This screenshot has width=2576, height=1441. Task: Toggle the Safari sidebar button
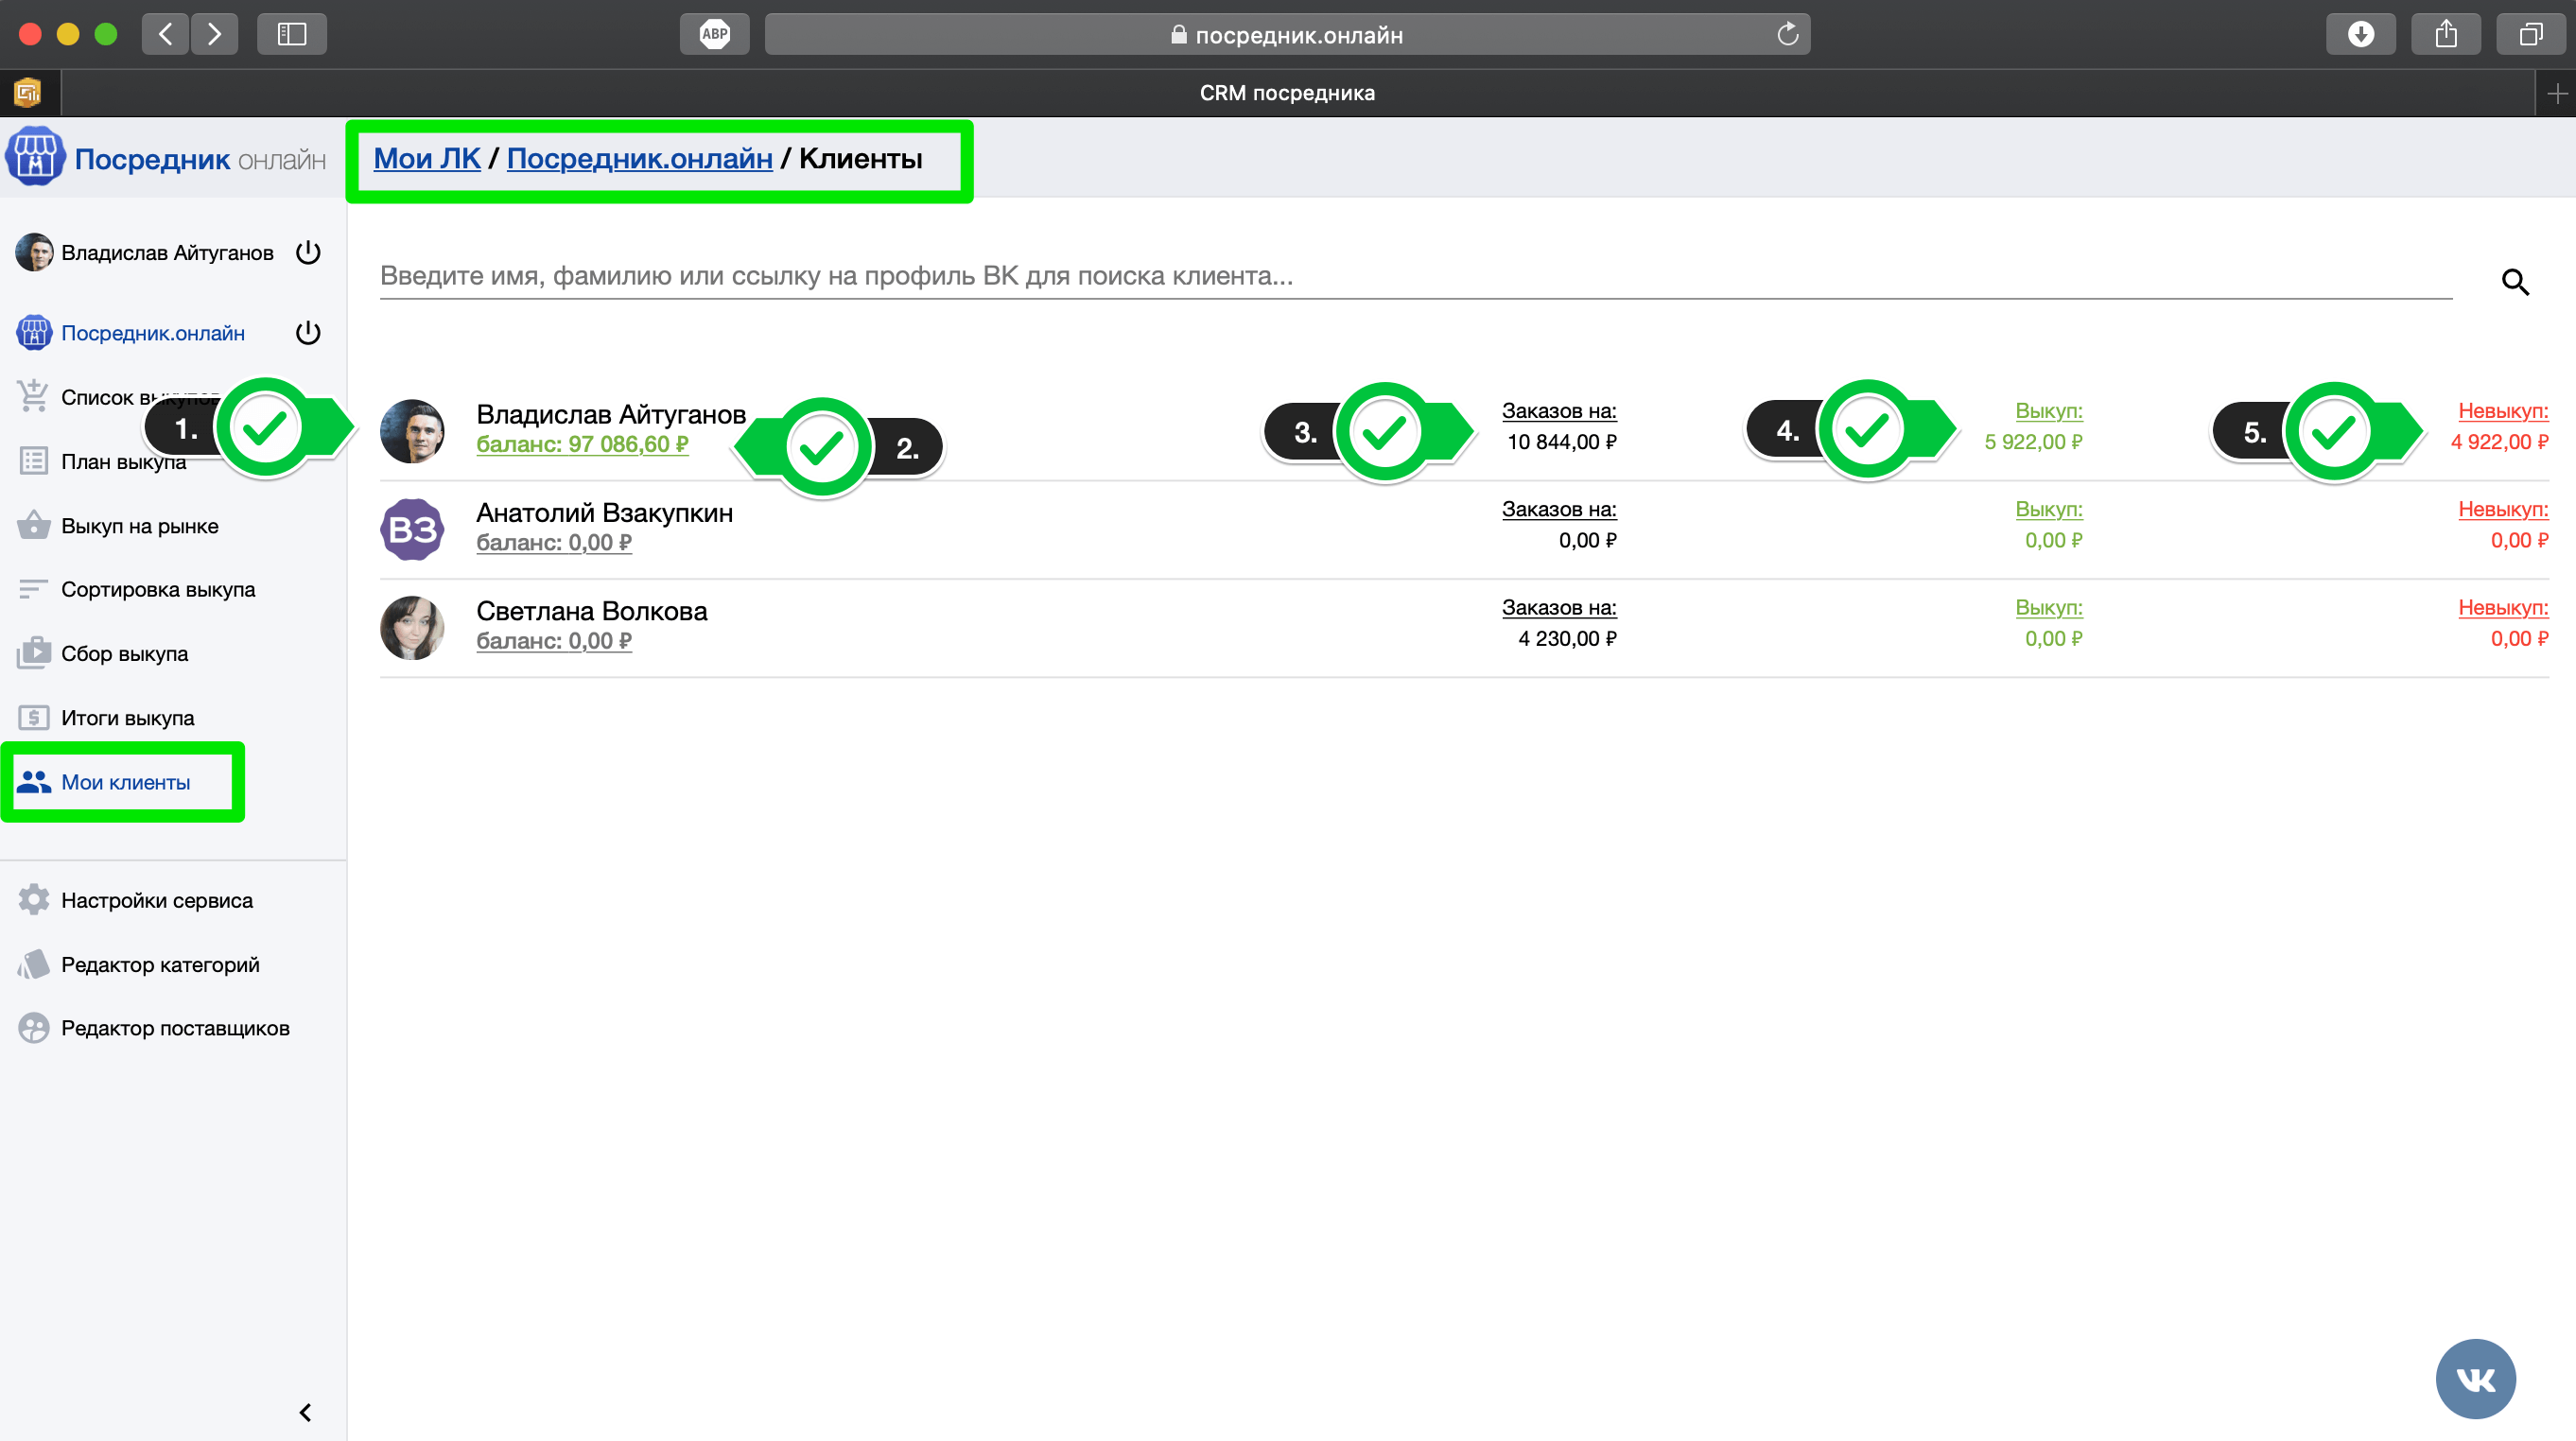point(291,34)
